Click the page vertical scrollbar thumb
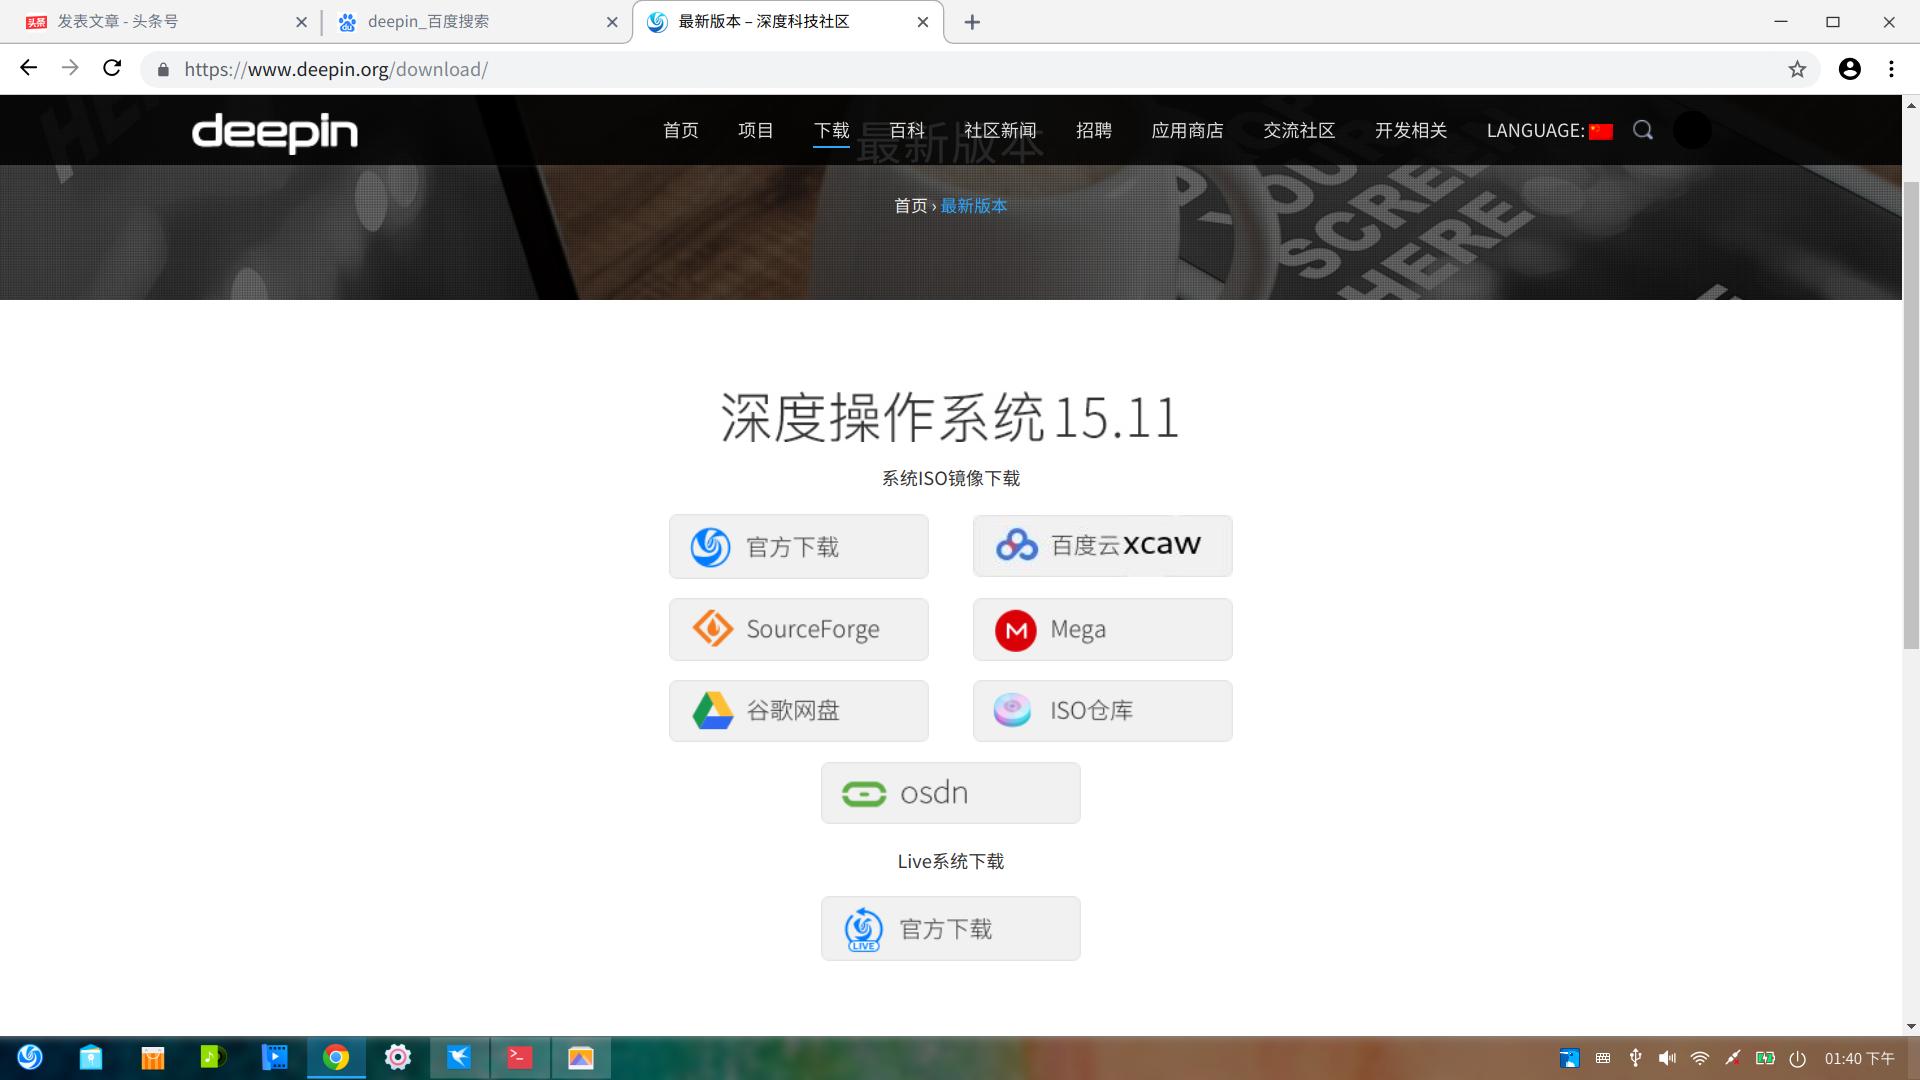 (x=1911, y=415)
